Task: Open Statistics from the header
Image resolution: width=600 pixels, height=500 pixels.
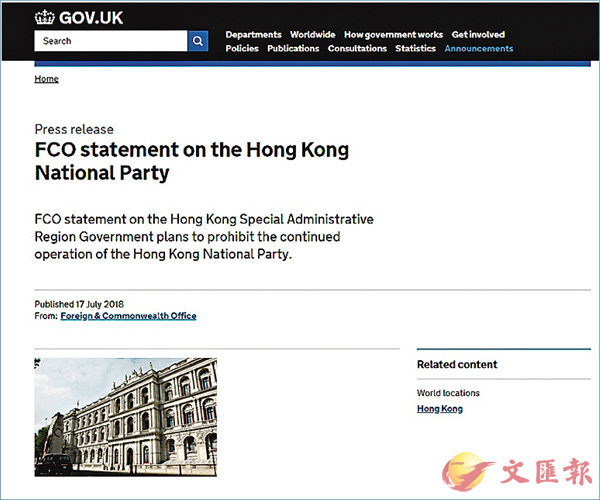Action: (x=415, y=48)
